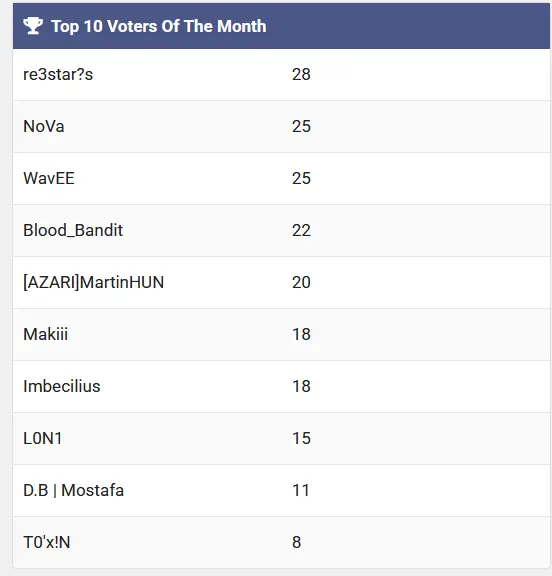Select the Top 10 Voters heading
The width and height of the screenshot is (552, 576).
[x=159, y=26]
